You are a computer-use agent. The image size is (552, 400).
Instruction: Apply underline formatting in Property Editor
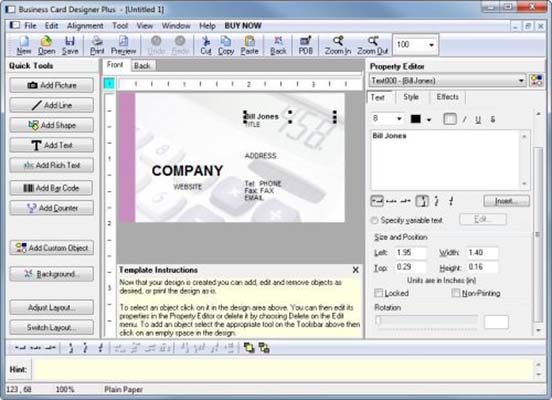(478, 119)
